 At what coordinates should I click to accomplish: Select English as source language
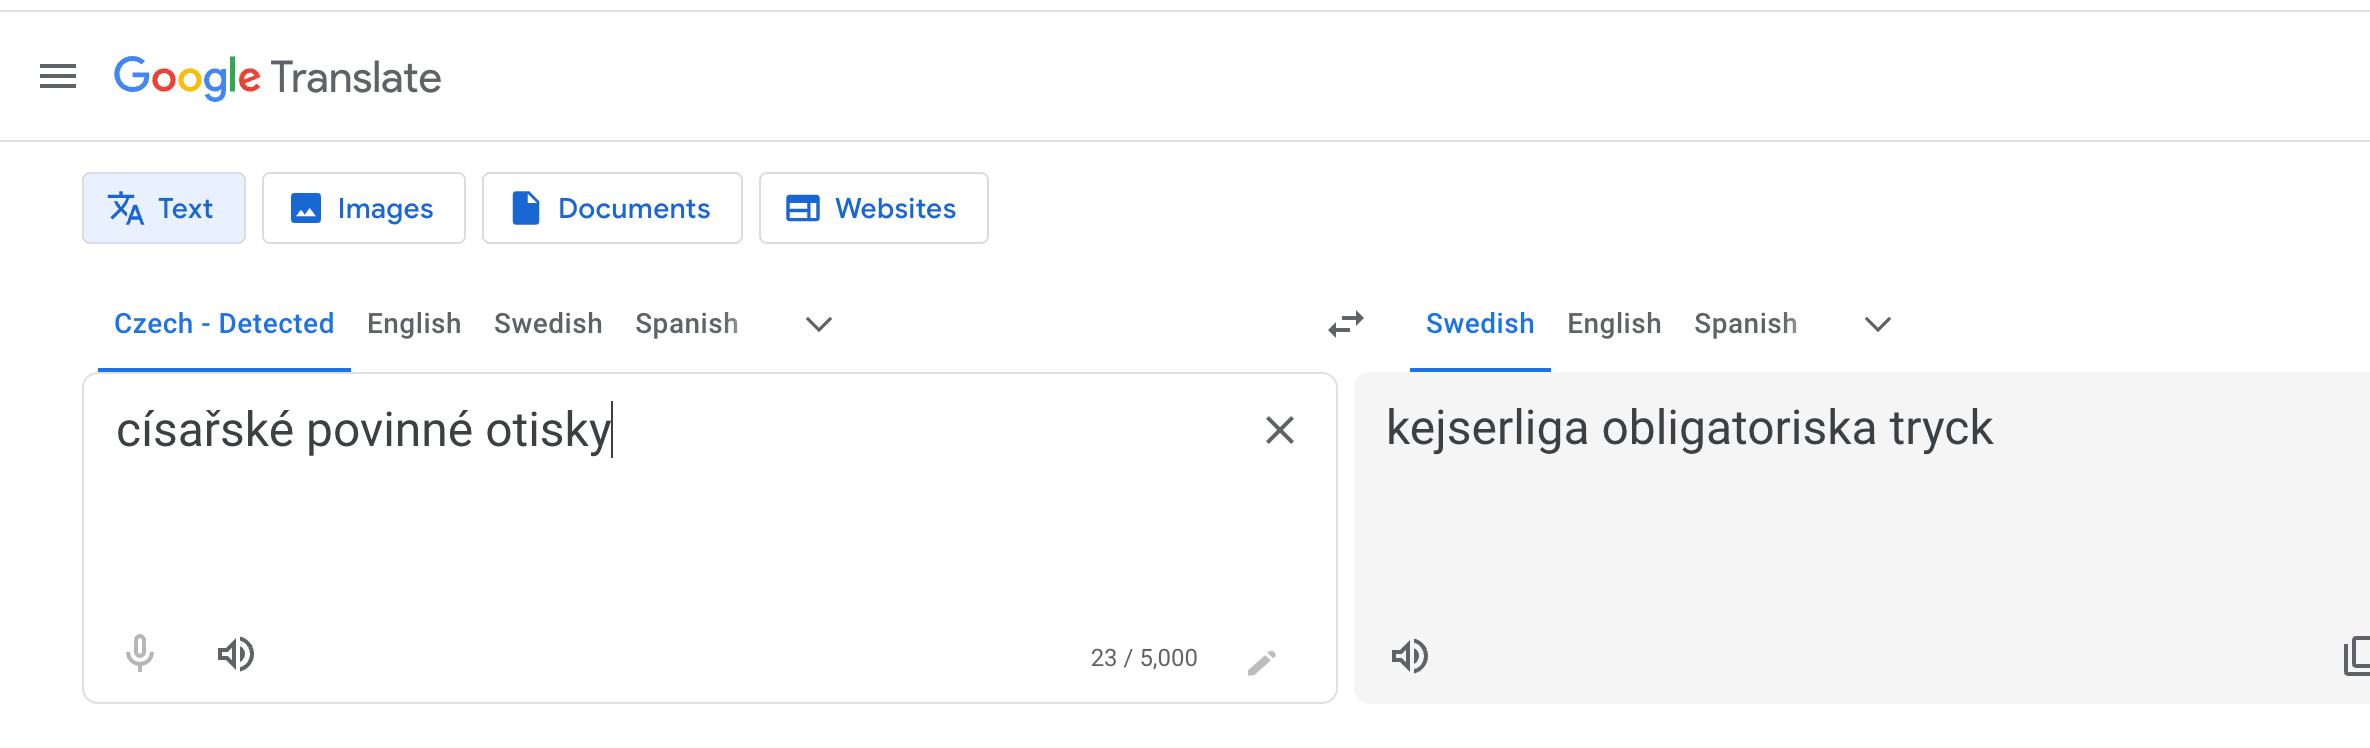pos(414,324)
